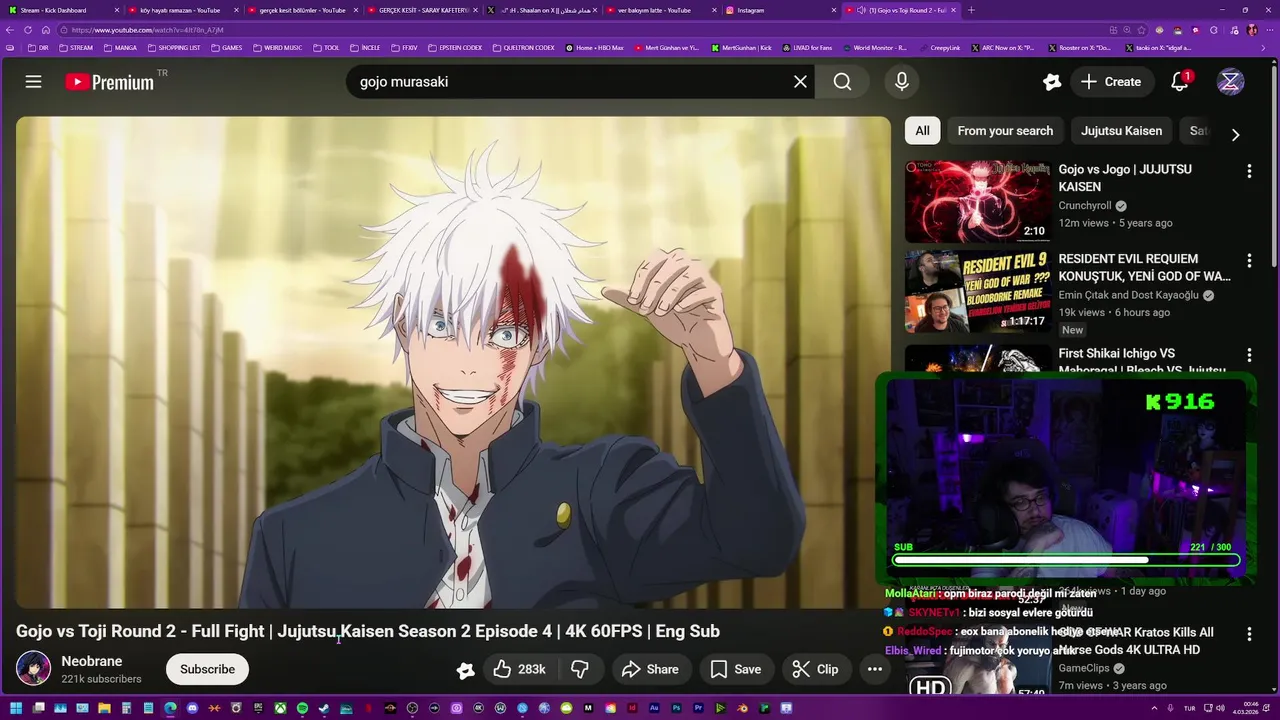Open Resident Evil 9 video thumbnail
Viewport: 1280px width, 720px height.
coord(977,291)
